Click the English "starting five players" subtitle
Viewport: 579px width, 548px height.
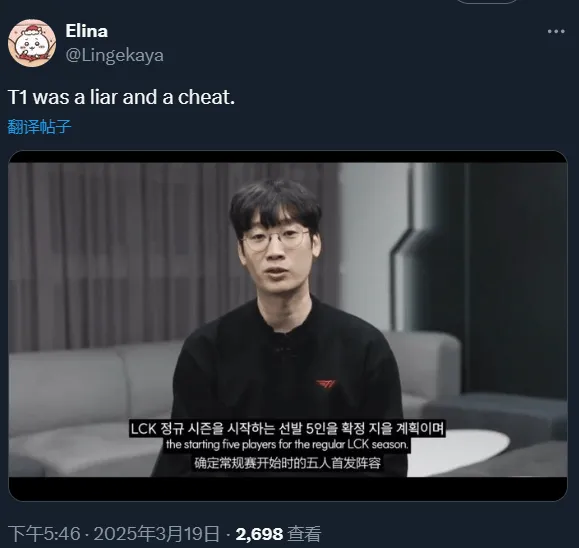click(287, 444)
